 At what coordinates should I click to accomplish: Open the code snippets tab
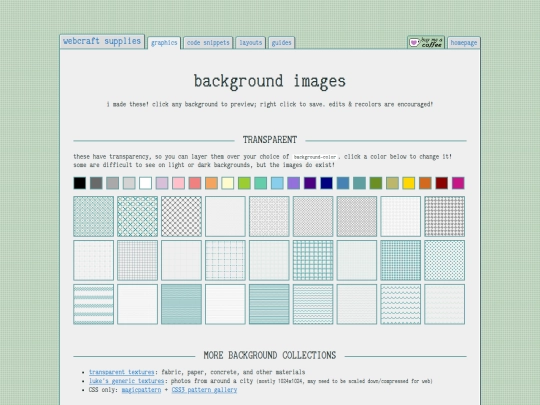(x=208, y=43)
